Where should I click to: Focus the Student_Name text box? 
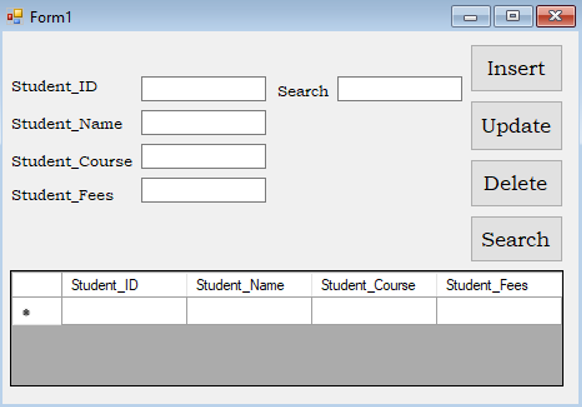click(x=203, y=122)
